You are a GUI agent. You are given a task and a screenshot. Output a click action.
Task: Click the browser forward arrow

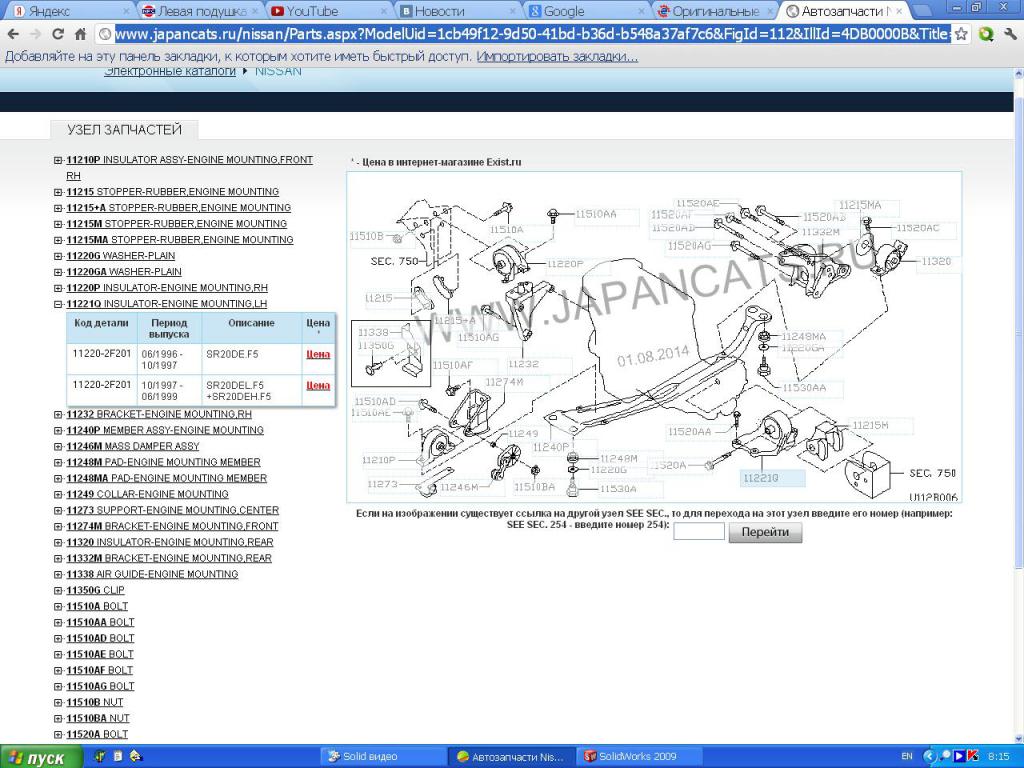pos(36,34)
